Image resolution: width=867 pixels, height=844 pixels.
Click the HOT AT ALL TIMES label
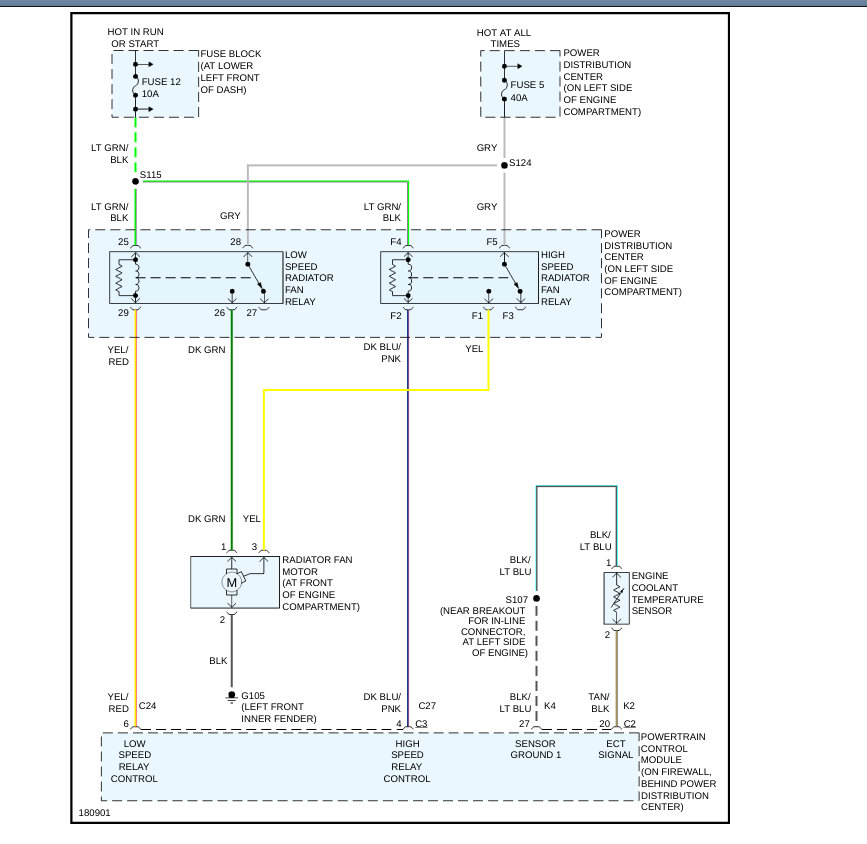coord(504,38)
